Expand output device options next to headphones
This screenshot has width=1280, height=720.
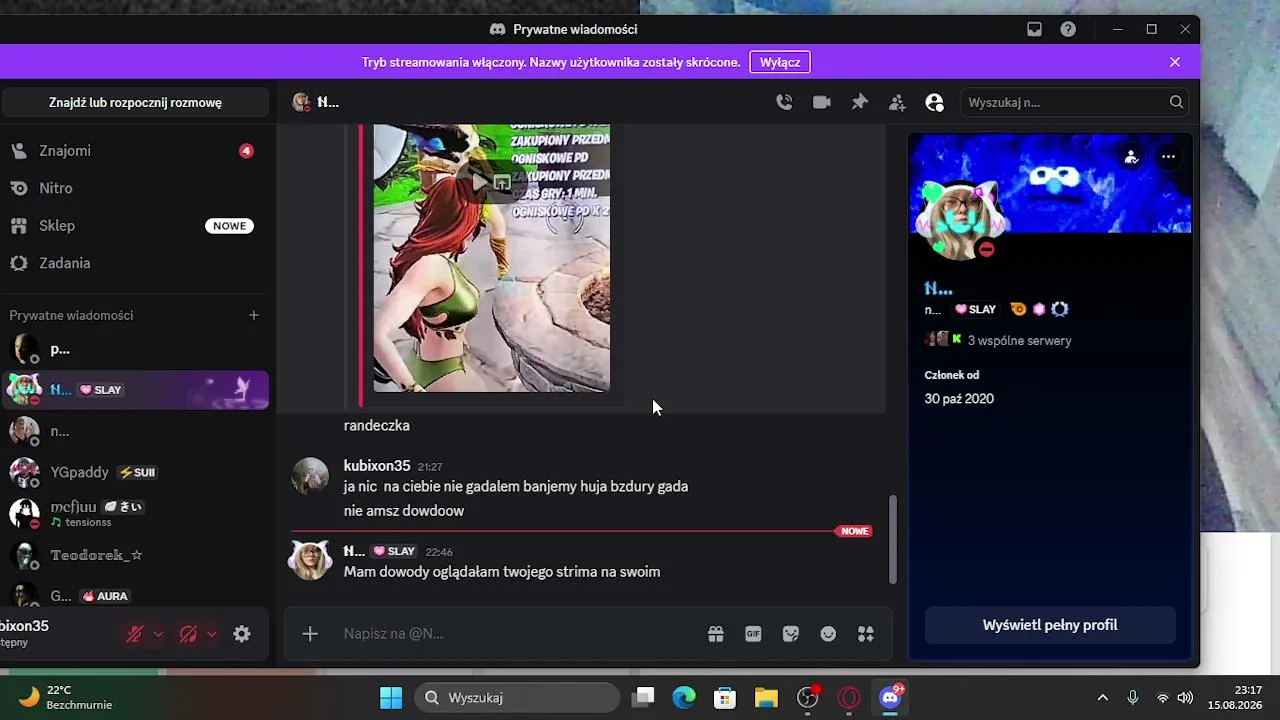(x=211, y=634)
